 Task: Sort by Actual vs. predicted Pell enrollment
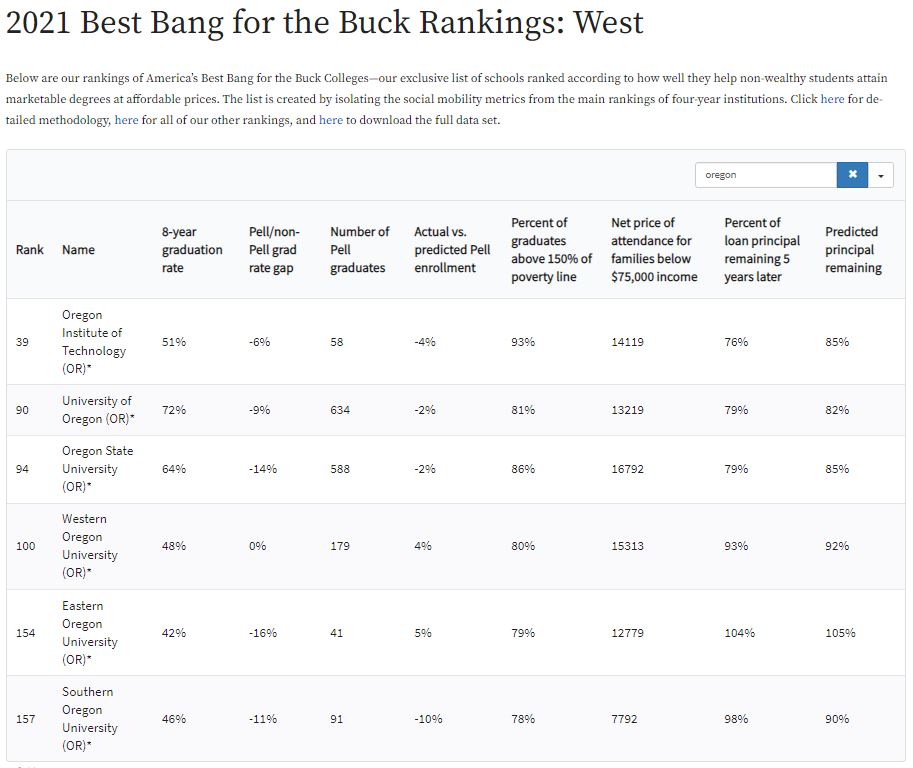coord(452,250)
